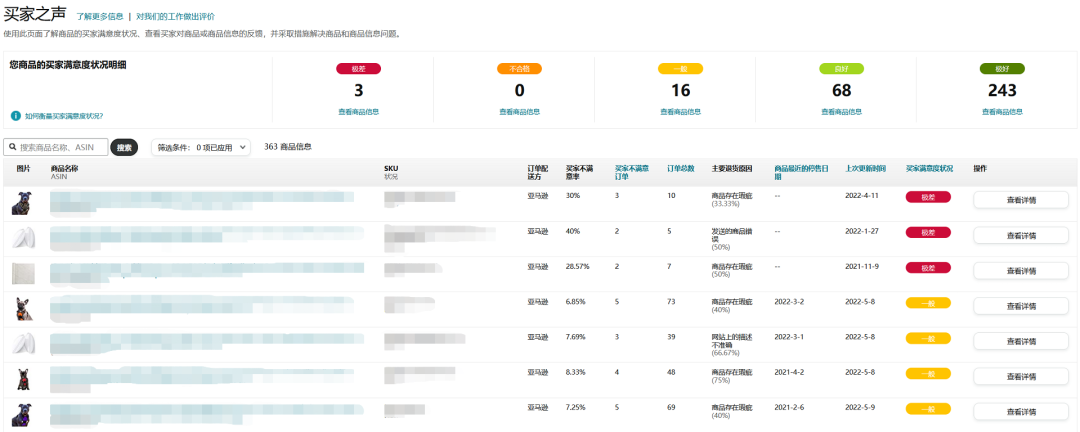Select the white product thumbnail in second row
The height and width of the screenshot is (432, 1080).
(22, 237)
